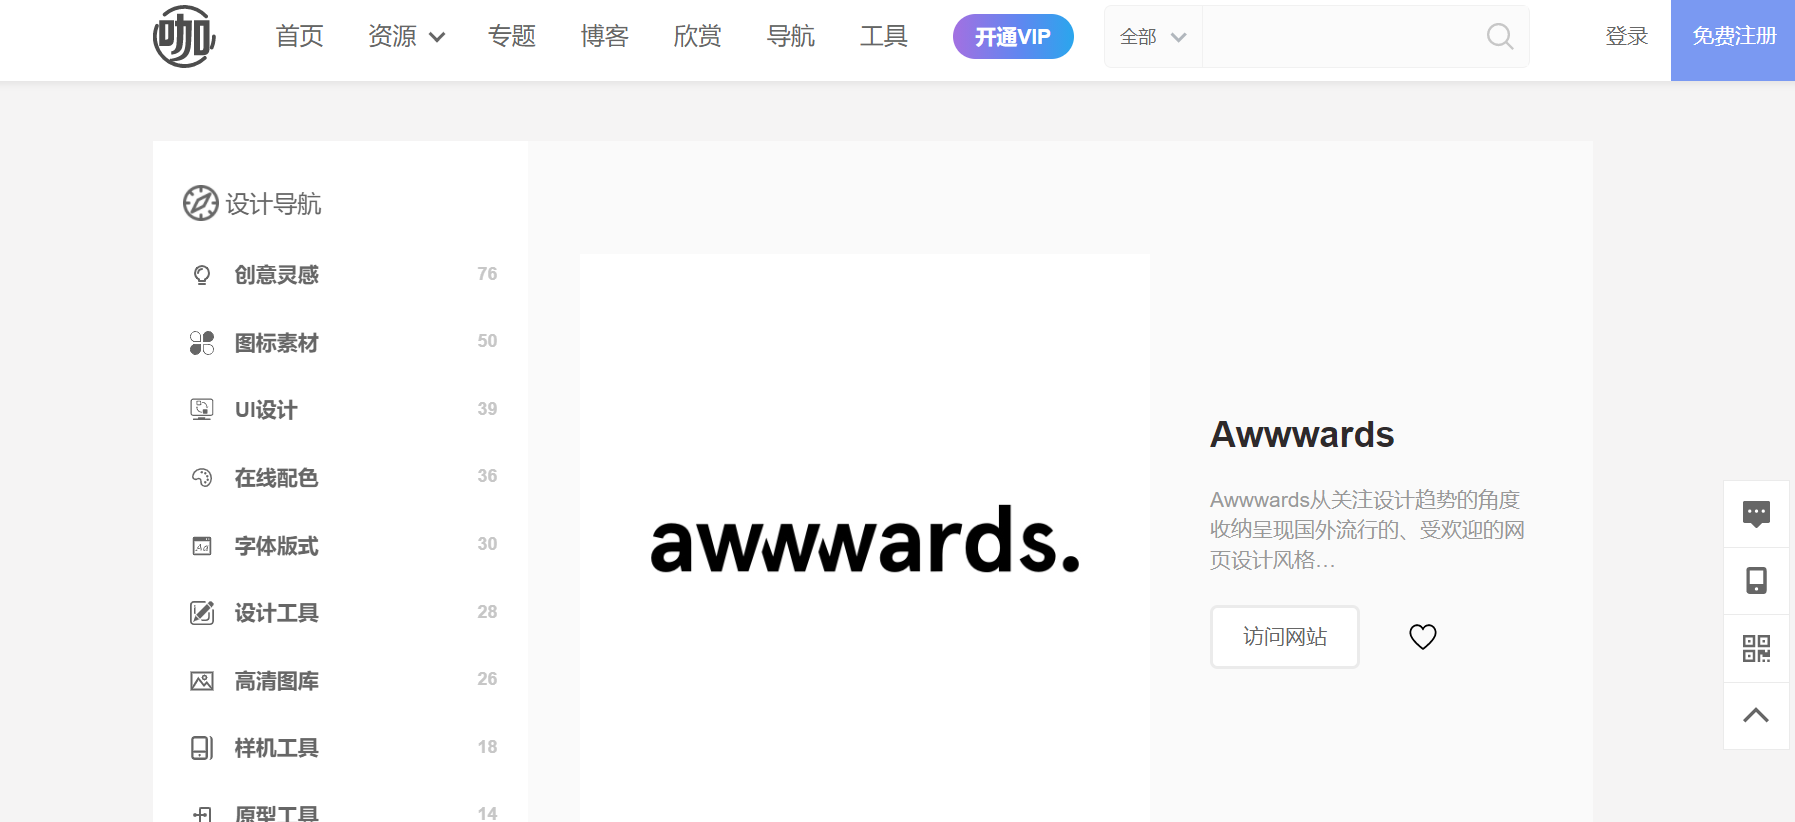Show the QR code icon
The width and height of the screenshot is (1795, 822).
(x=1756, y=648)
